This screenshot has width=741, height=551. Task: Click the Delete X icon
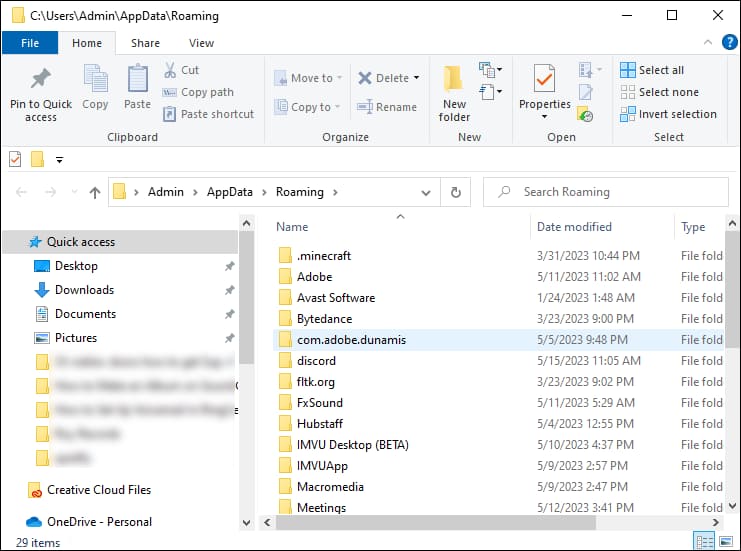click(x=364, y=78)
